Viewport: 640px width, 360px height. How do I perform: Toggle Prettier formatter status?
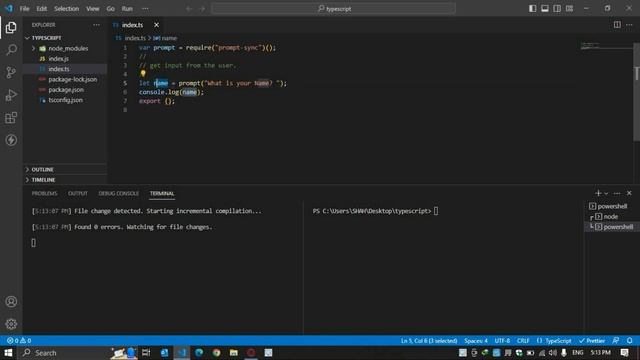tap(592, 340)
